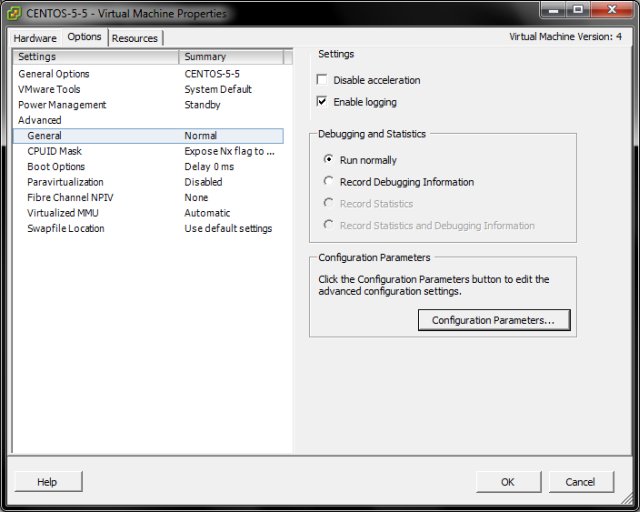640x512 pixels.
Task: Select VMware Tools setting
Action: (49, 89)
